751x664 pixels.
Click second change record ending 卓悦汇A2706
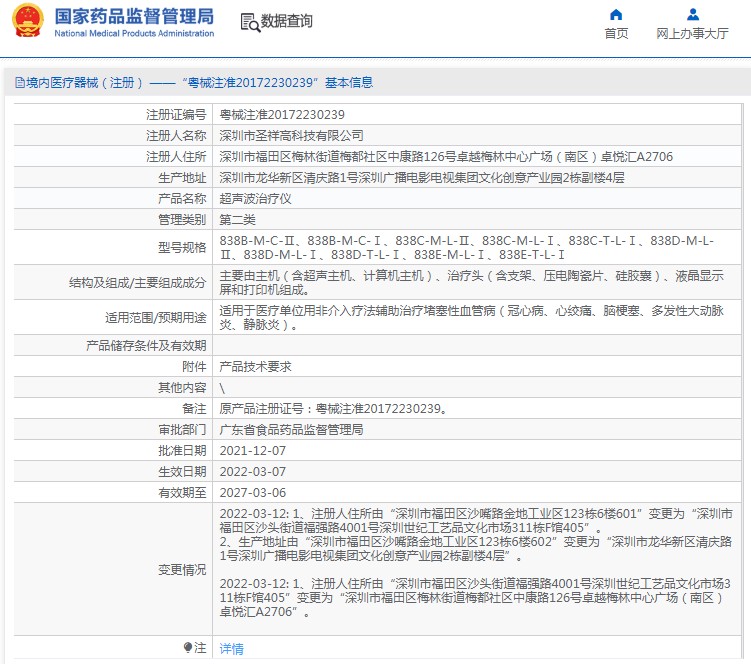[x=475, y=597]
